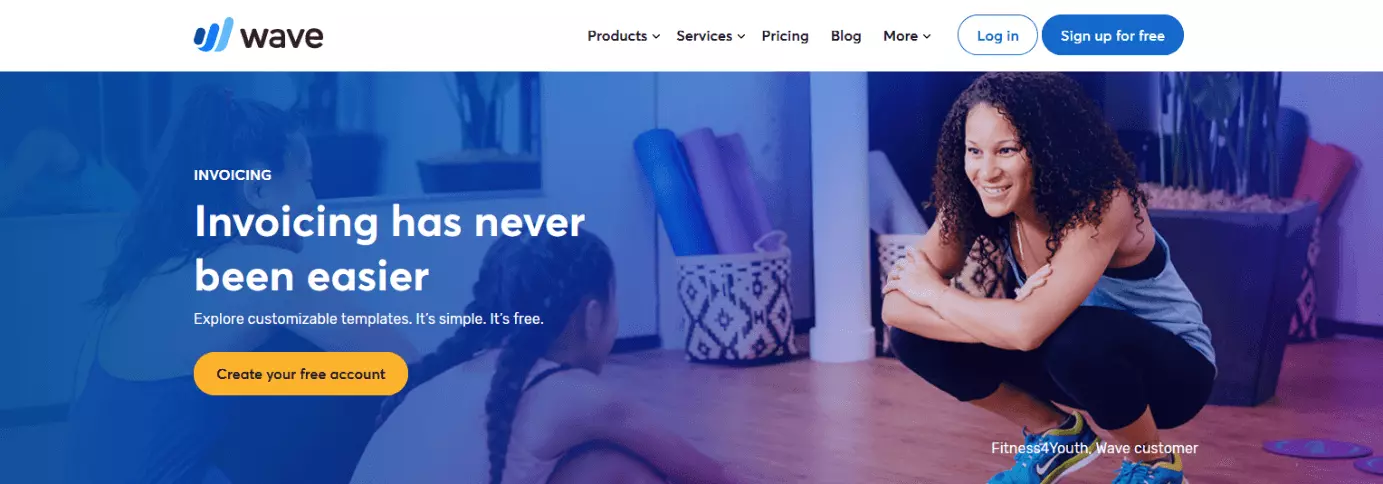Visit the Blog link
This screenshot has height=484, width=1383.
click(846, 36)
